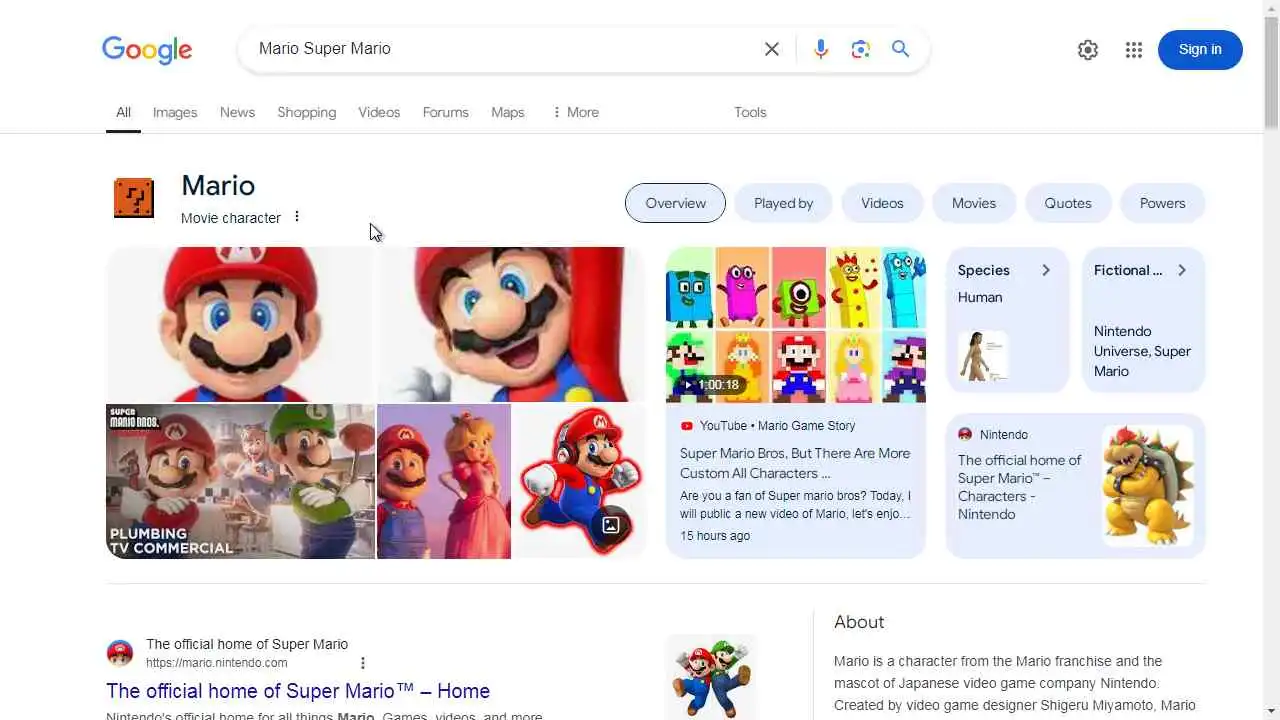Switch to the Images tab
This screenshot has width=1280, height=720.
click(x=175, y=112)
